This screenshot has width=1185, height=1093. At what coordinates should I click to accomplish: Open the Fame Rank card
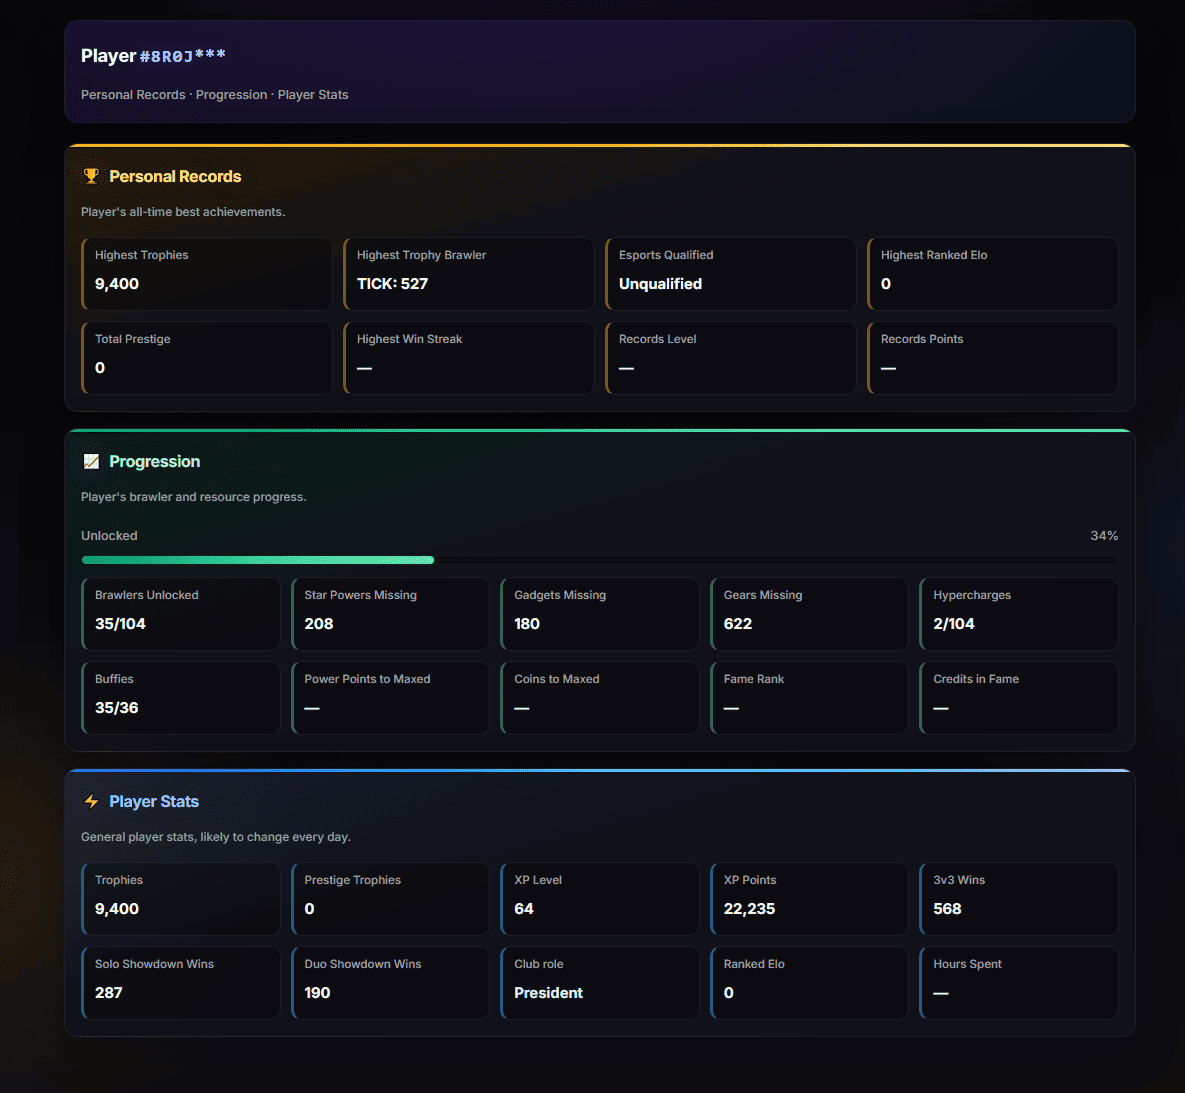(x=809, y=698)
